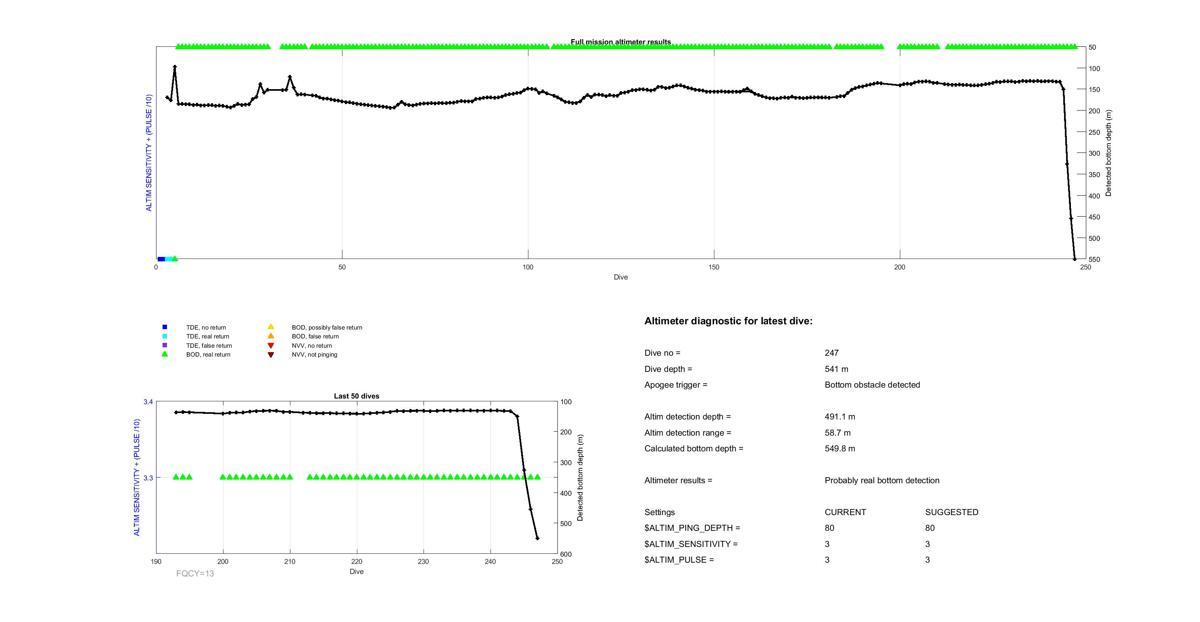Click the 'Bottom obstacle detected' value
The image size is (1200, 622).
point(872,385)
